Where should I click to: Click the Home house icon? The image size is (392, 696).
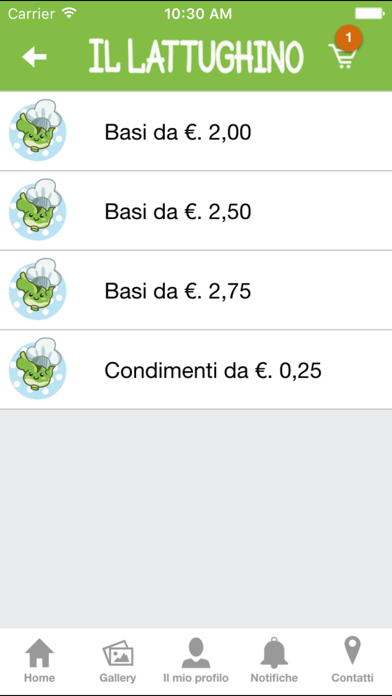click(x=40, y=653)
